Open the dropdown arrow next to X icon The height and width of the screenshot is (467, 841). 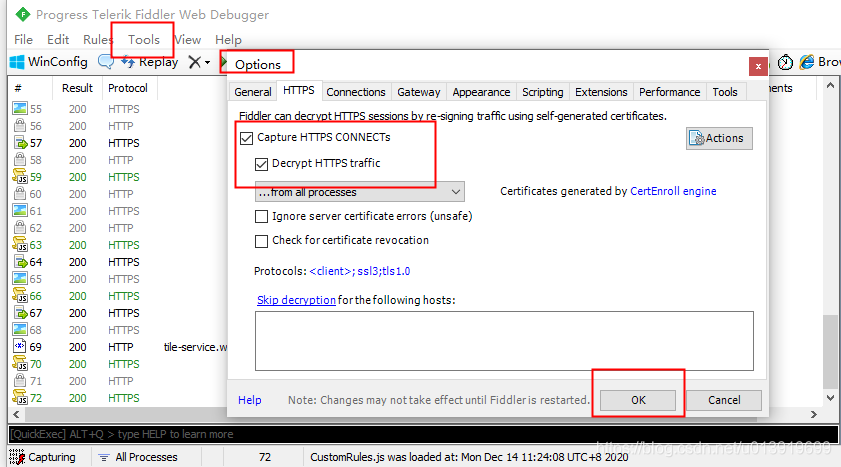(208, 63)
